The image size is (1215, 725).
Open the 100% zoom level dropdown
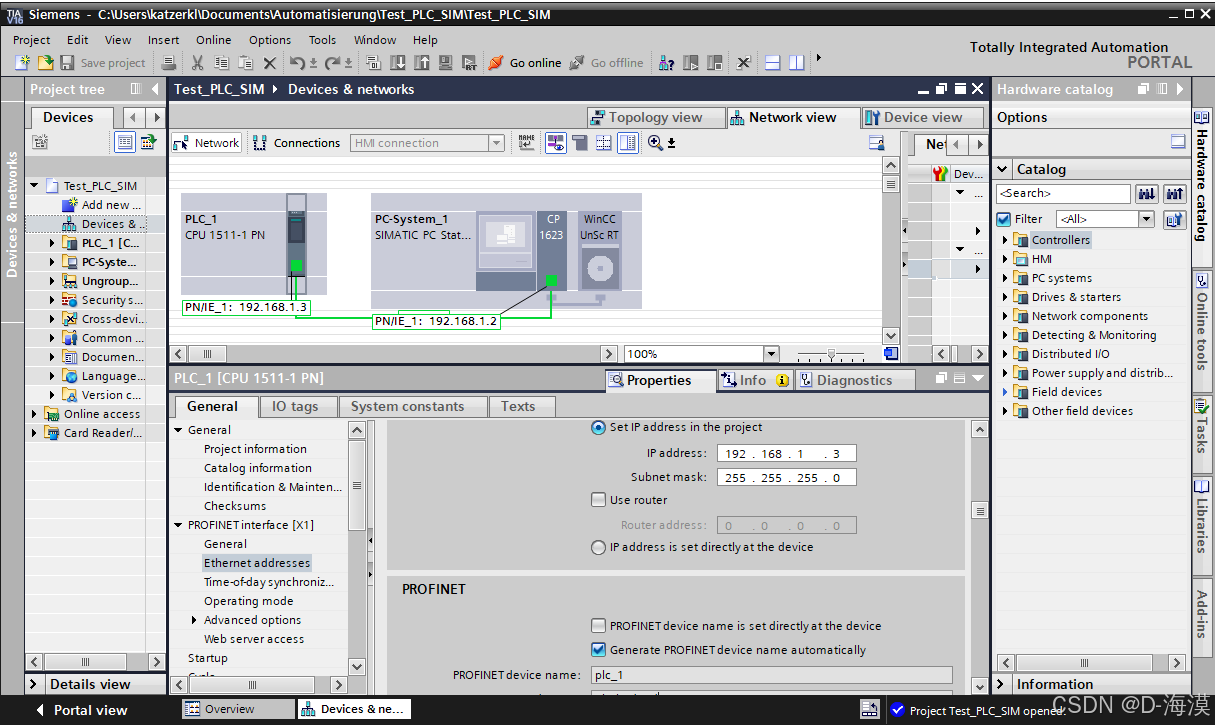(771, 354)
